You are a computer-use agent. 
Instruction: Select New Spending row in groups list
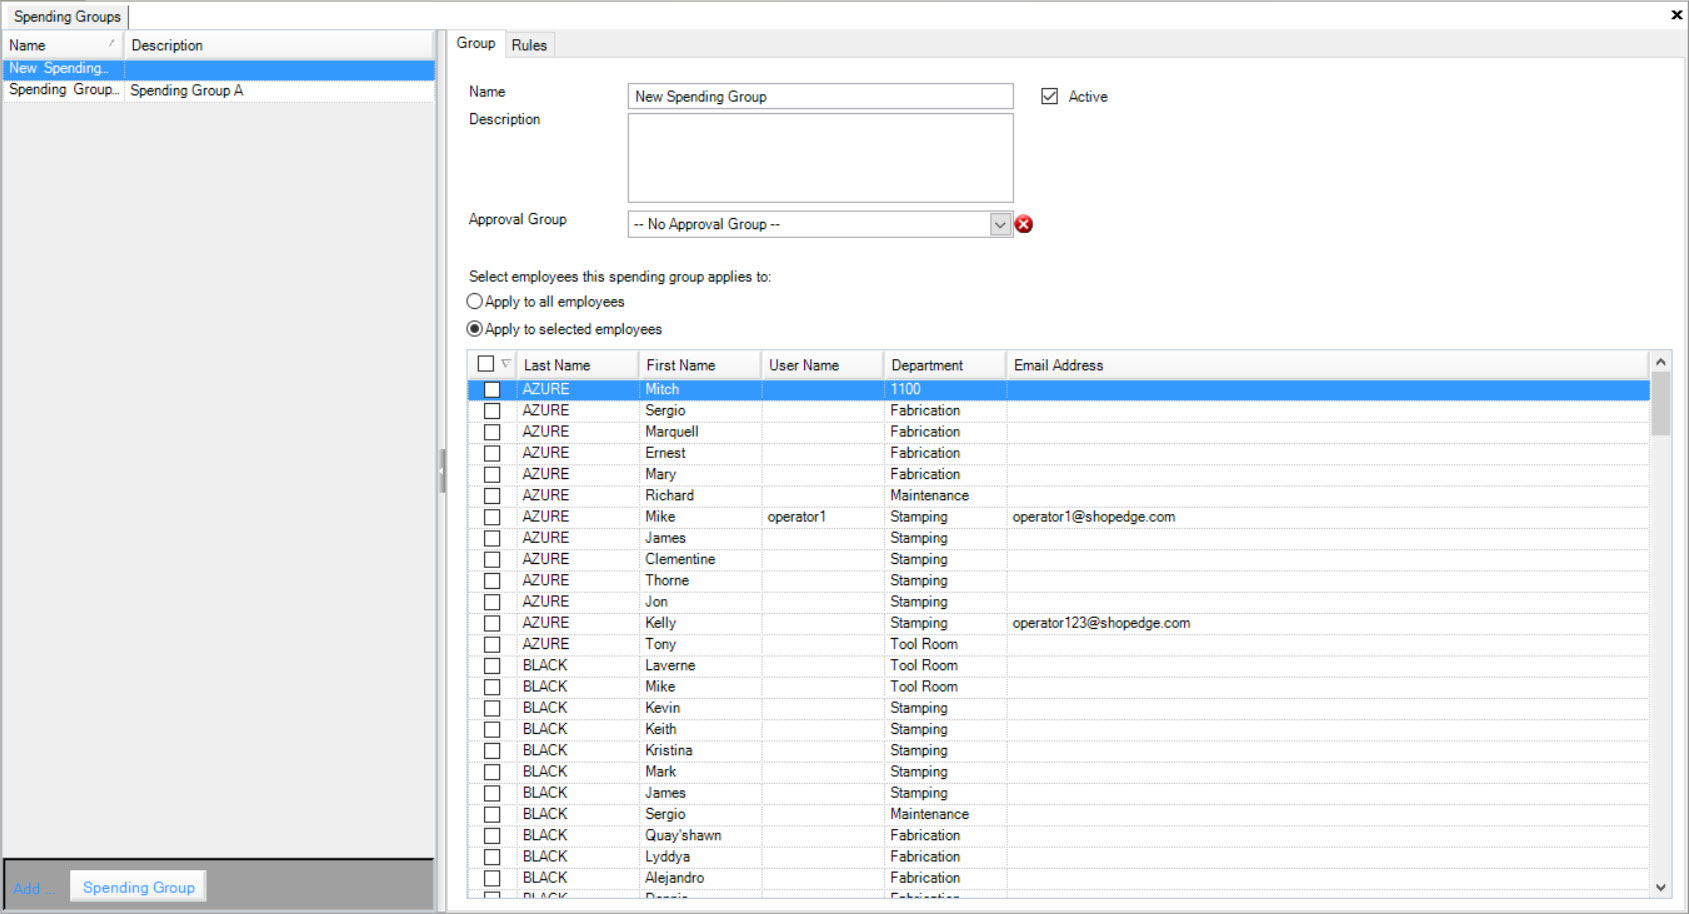pyautogui.click(x=218, y=69)
